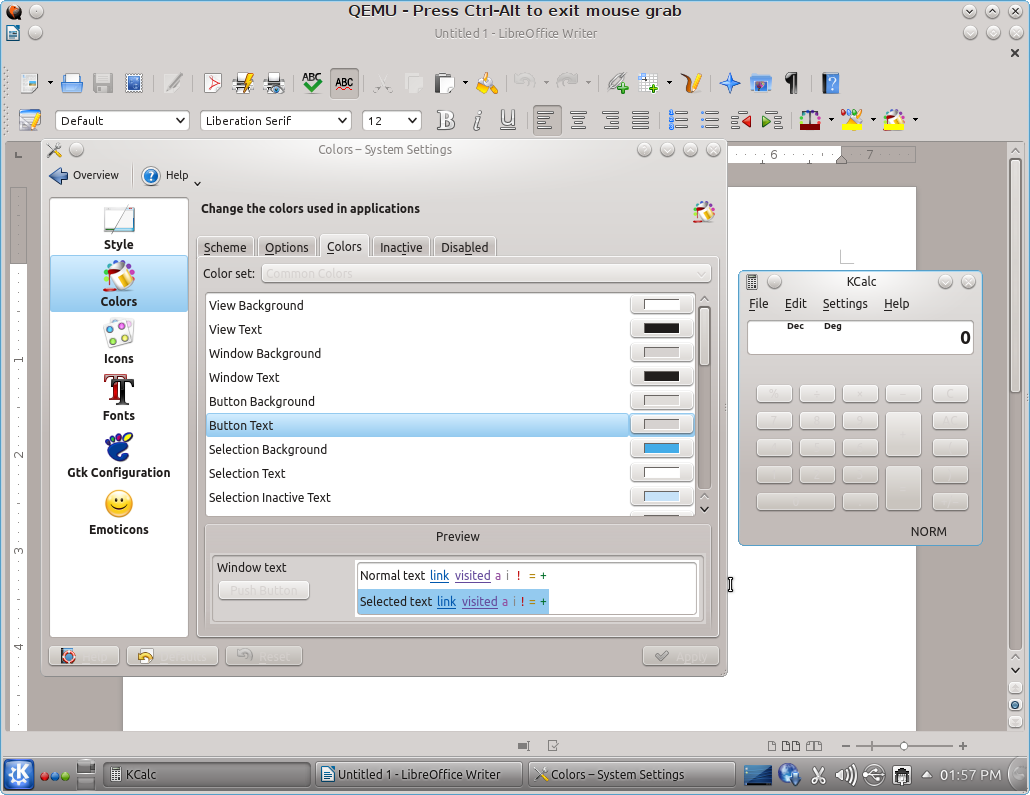Screen dimensions: 1030x795
Task: Switch to the Scheme tab
Action: (x=225, y=247)
